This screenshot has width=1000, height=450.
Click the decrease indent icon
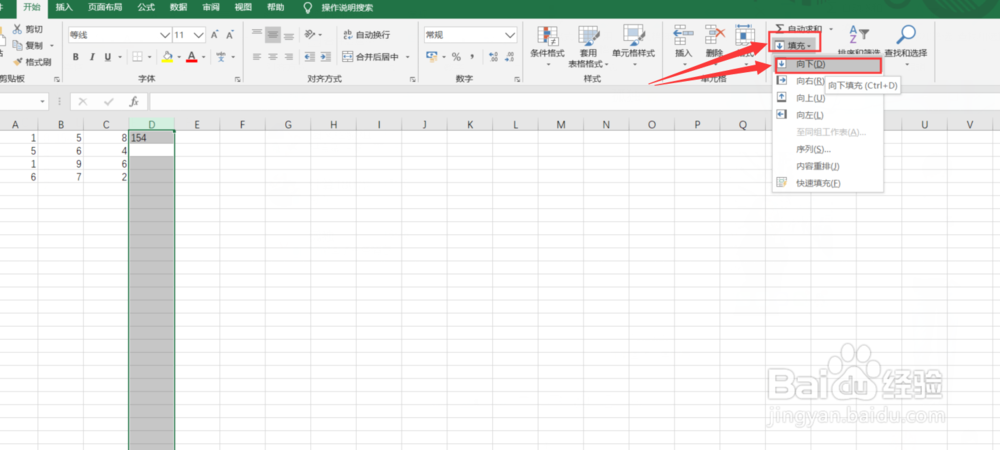[x=310, y=57]
